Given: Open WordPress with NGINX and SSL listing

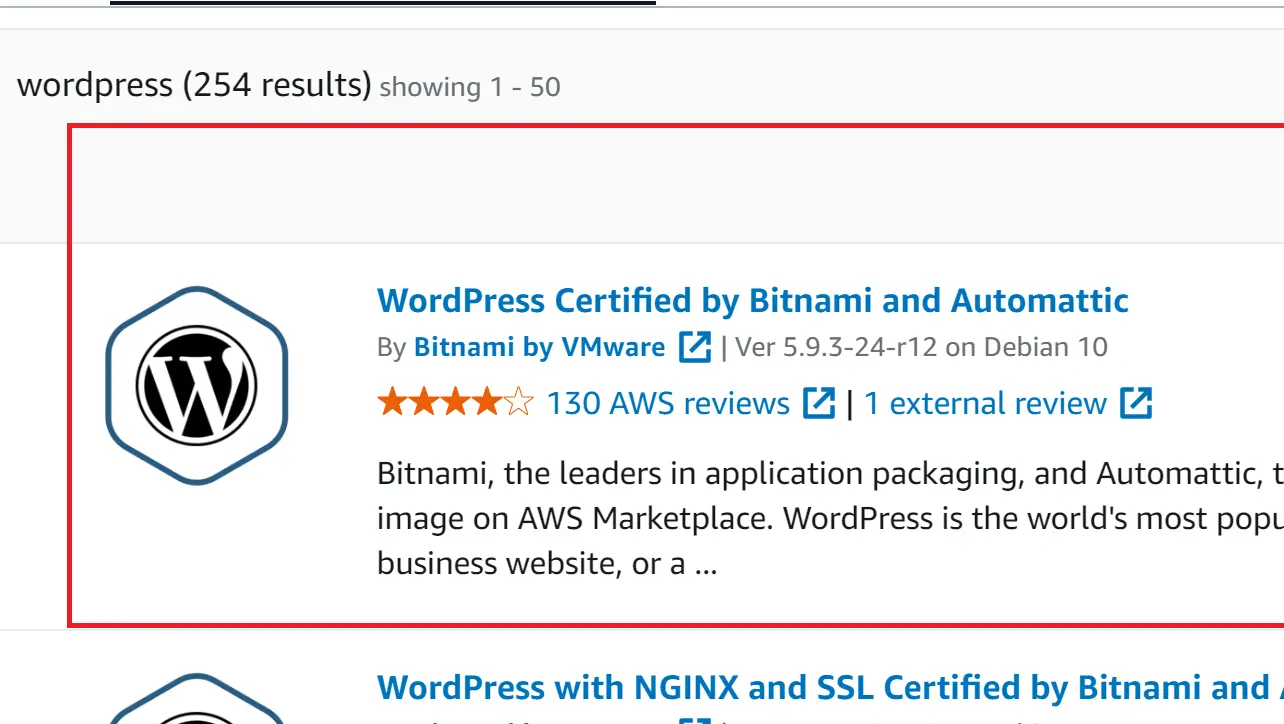Looking at the screenshot, I should [830, 688].
